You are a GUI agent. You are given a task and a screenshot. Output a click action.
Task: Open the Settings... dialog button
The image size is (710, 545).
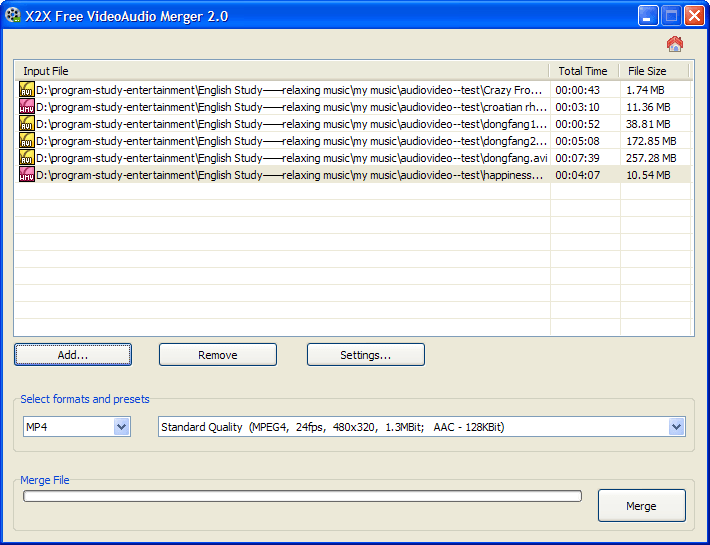coord(365,355)
